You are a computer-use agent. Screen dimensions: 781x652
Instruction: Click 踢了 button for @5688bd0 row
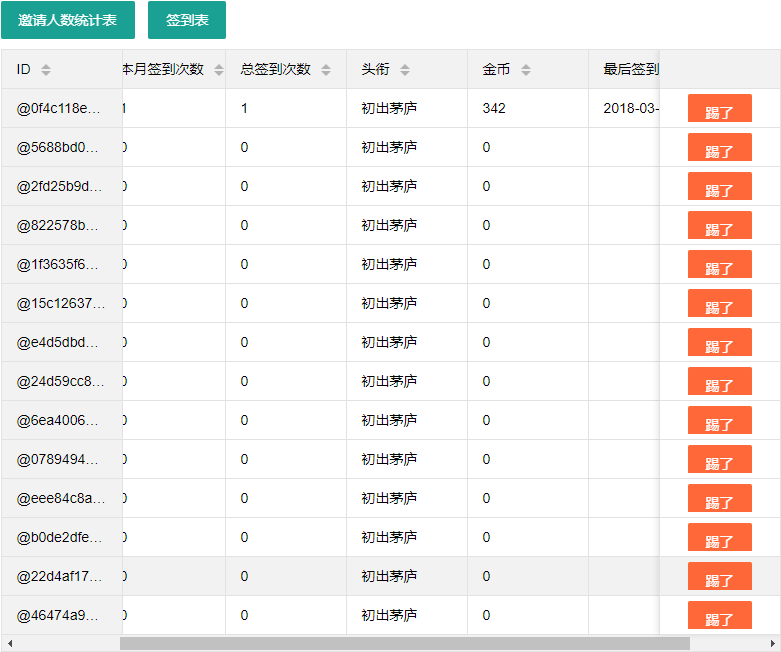[x=720, y=147]
